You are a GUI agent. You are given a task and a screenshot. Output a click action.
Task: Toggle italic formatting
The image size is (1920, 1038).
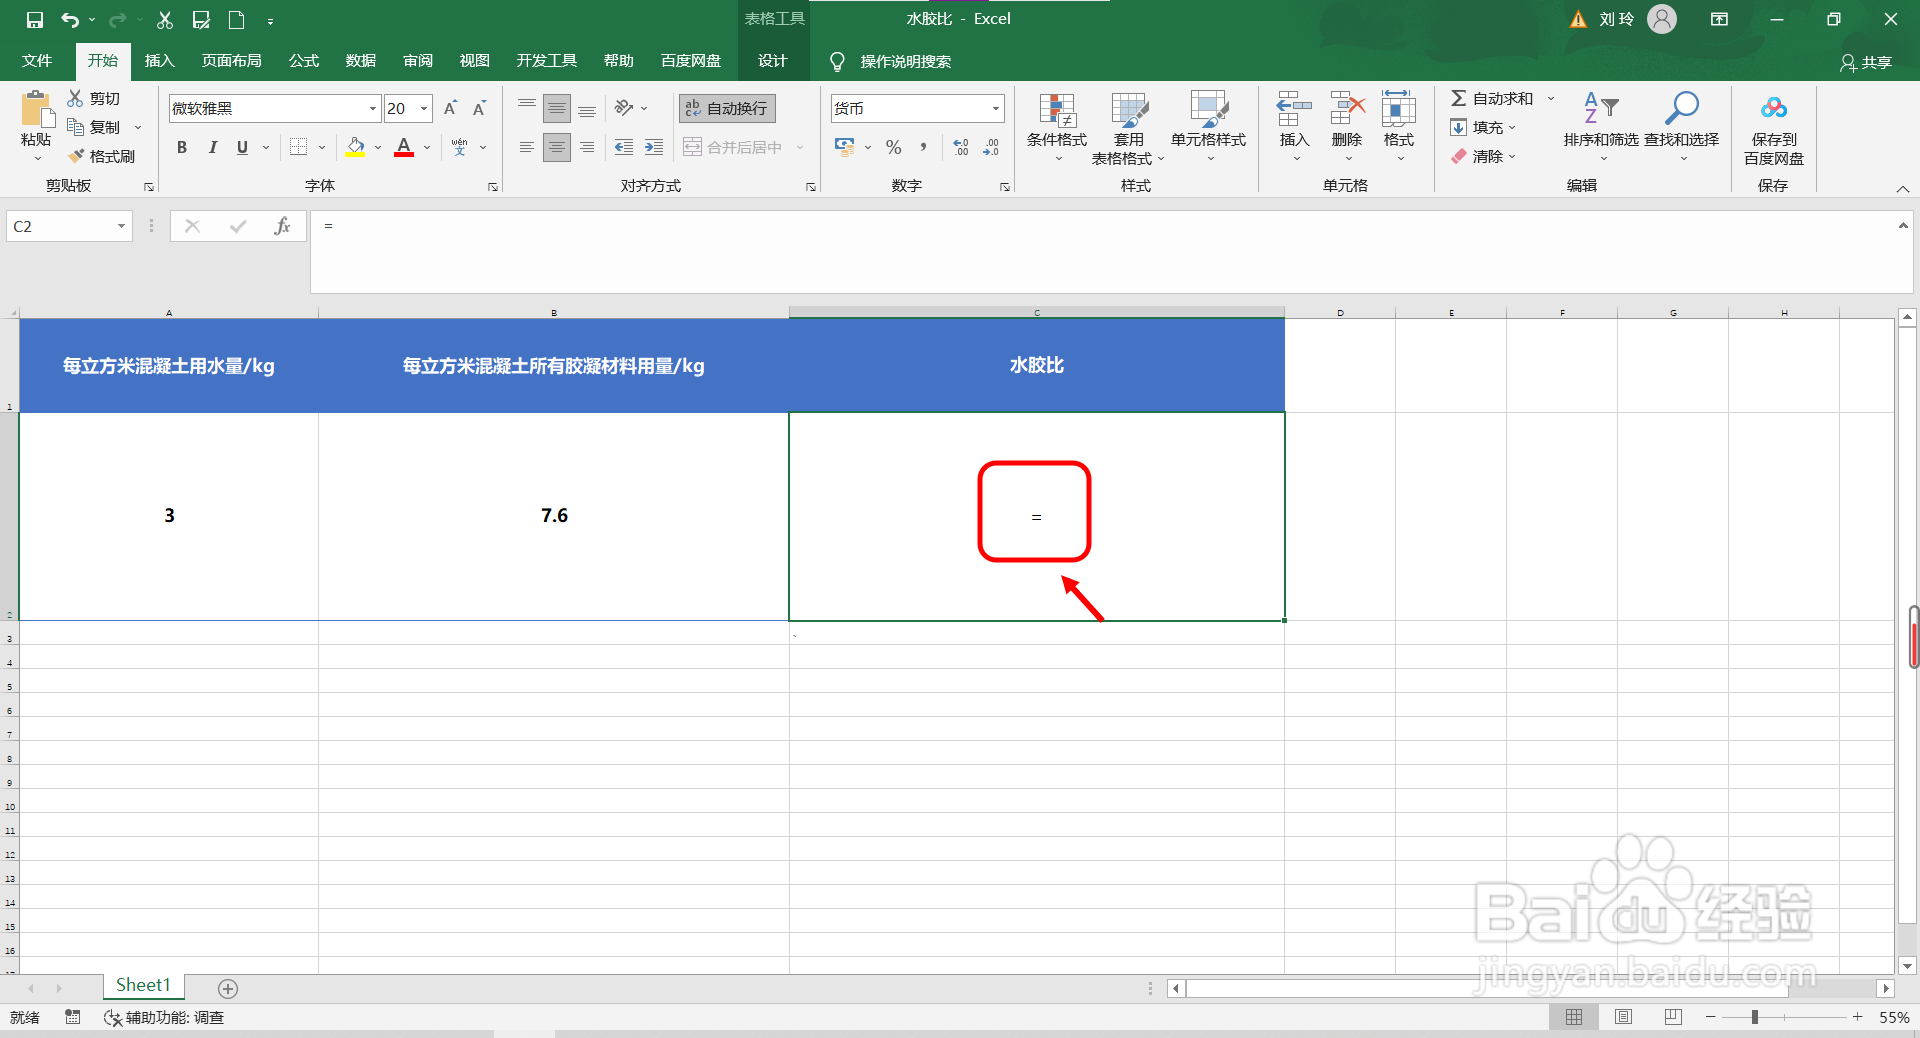212,147
